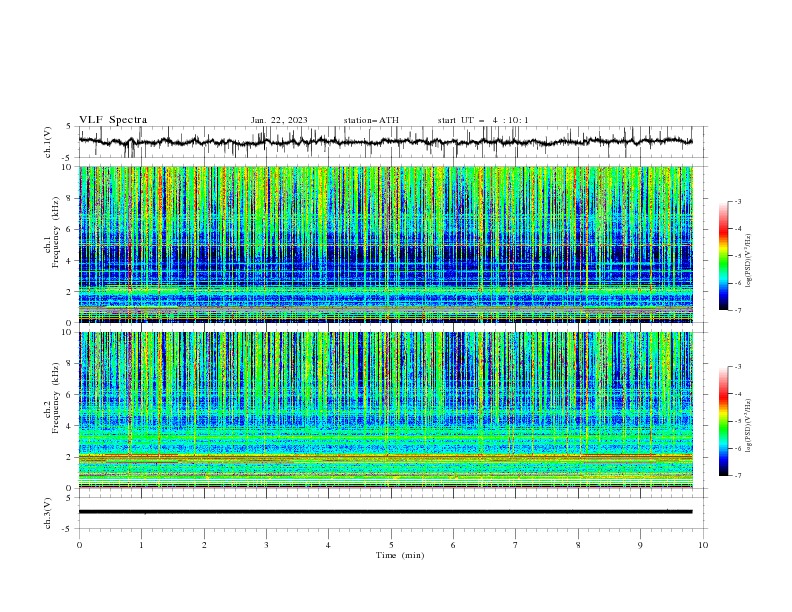Image resolution: width=792 pixels, height=612 pixels.
Task: Click tick "7" on the Time axis
Action: (515, 545)
